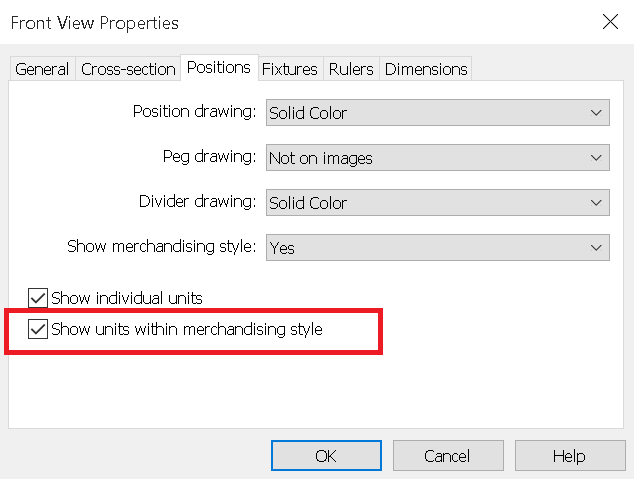This screenshot has height=479, width=636.
Task: Go to the Fixtures tab
Action: 290,69
